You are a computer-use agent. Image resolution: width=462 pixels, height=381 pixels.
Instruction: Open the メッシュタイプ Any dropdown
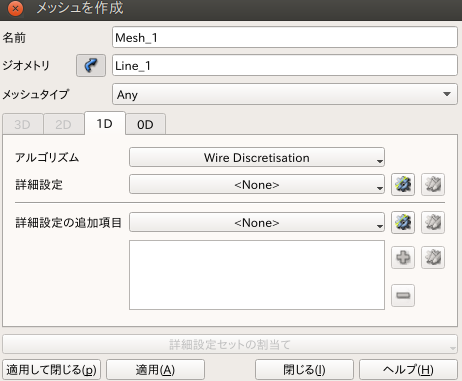285,94
